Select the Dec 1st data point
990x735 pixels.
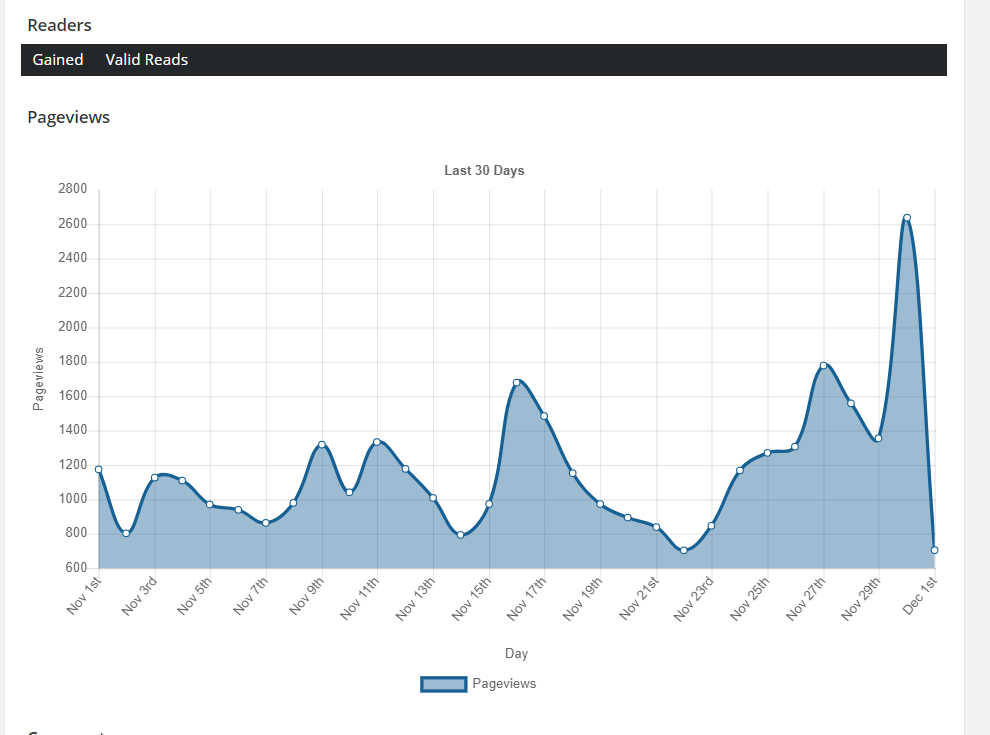934,550
